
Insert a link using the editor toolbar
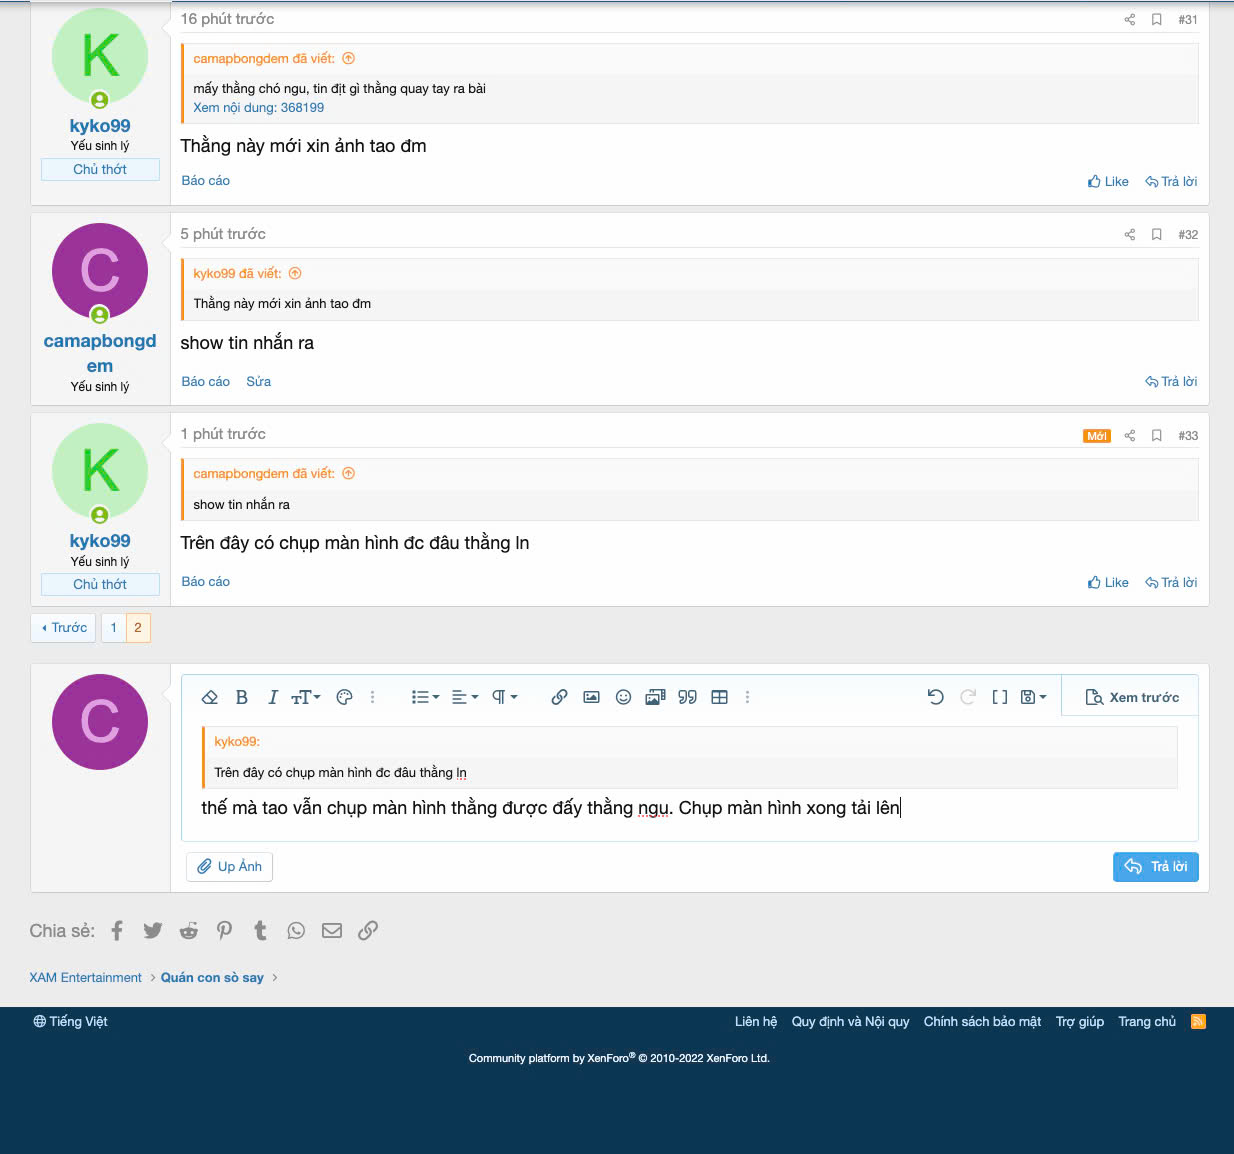click(559, 697)
